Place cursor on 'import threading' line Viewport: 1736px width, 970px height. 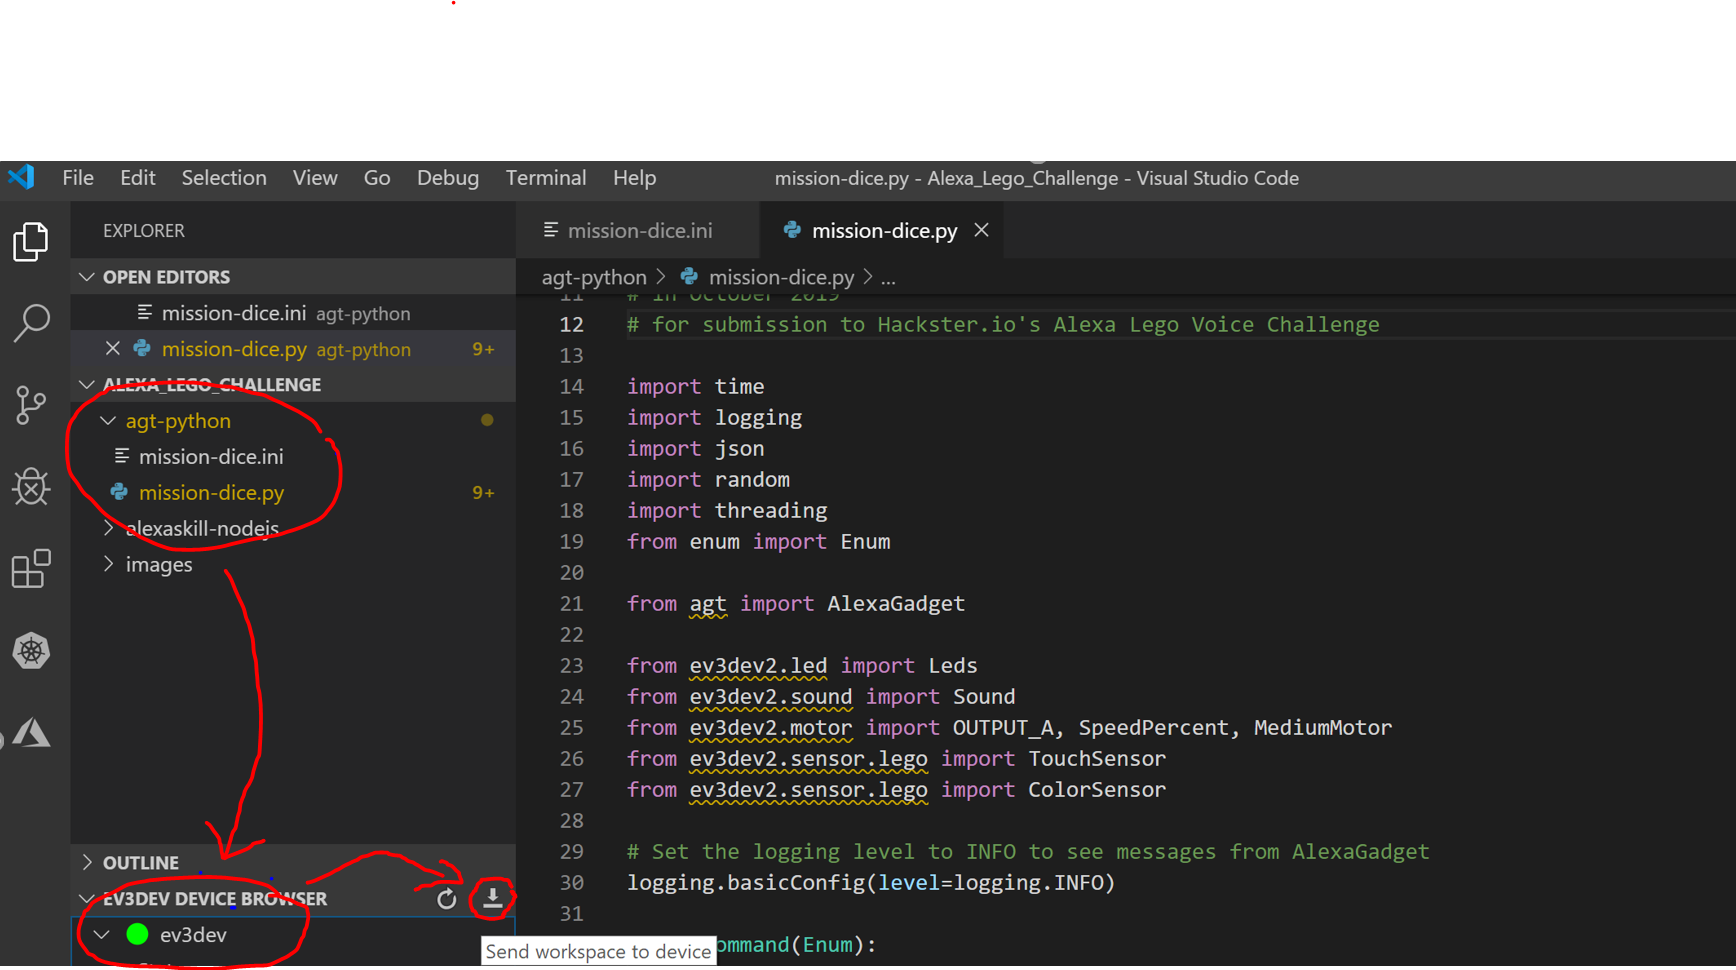click(727, 511)
